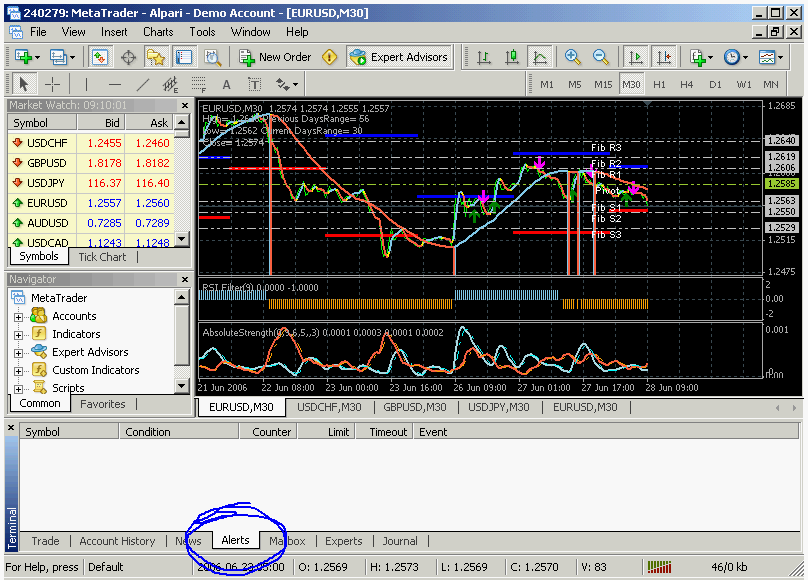Screen dimensions: 808x580
Task: Switch chart to Candlesticks mode
Action: tap(512, 57)
